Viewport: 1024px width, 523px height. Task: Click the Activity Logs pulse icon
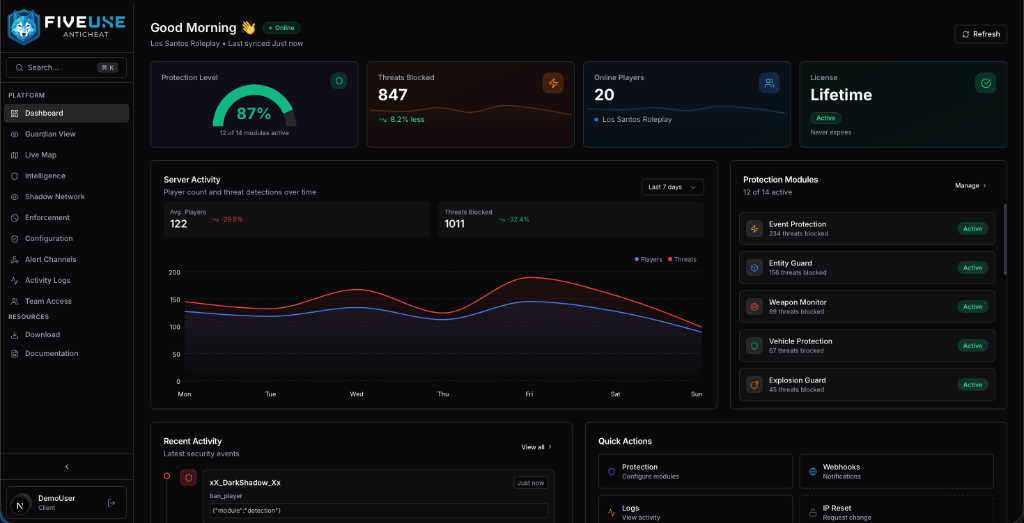(14, 280)
